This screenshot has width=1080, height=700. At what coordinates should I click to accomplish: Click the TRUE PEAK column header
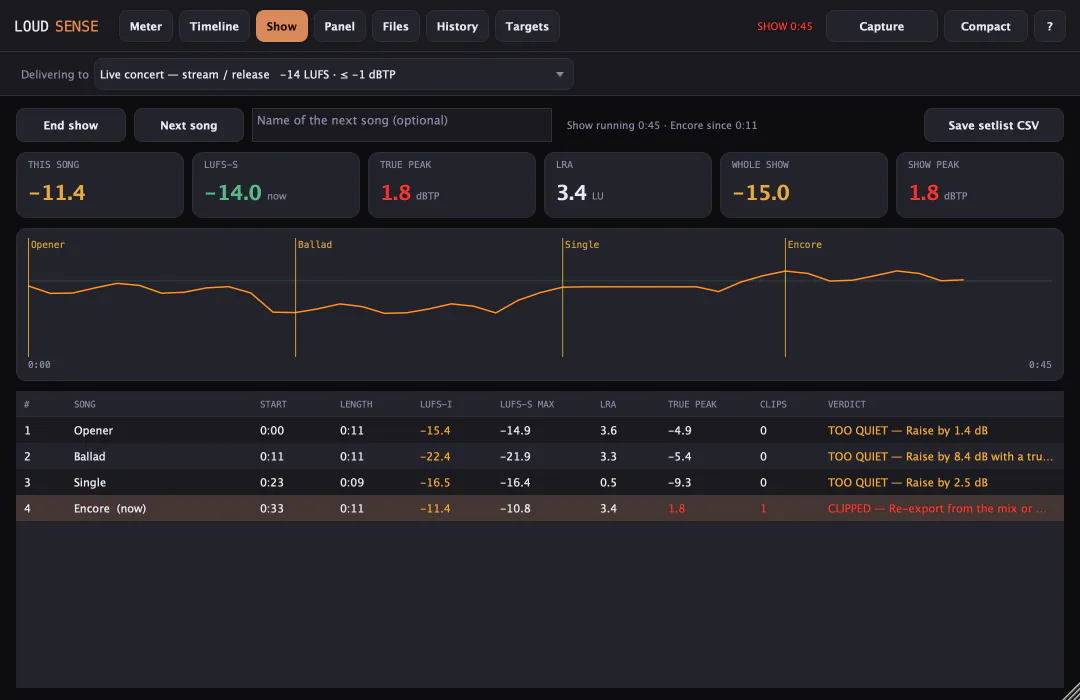(692, 404)
